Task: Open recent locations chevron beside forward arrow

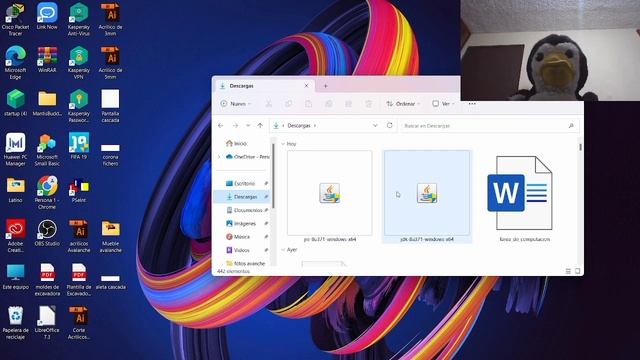Action: pyautogui.click(x=248, y=126)
